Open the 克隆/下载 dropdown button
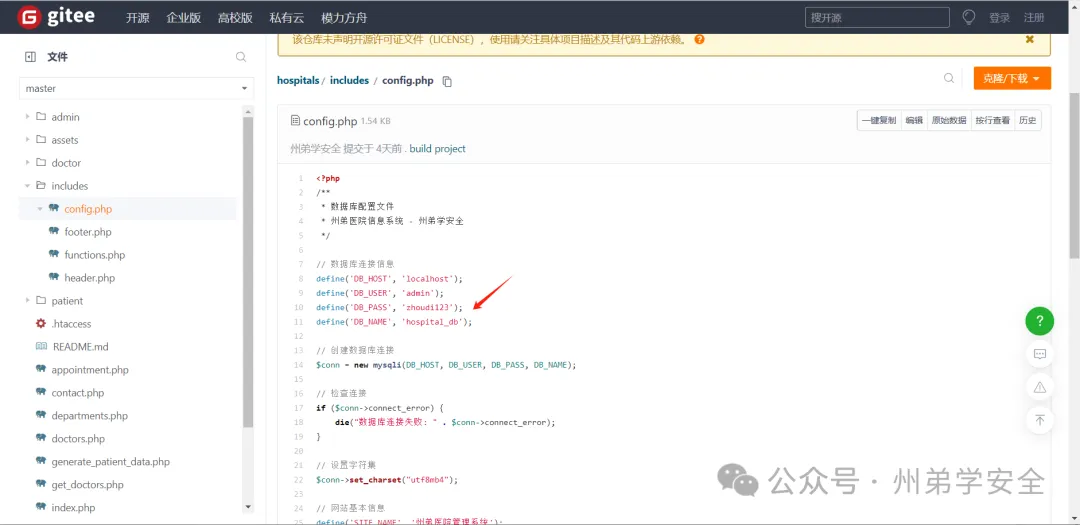Viewport: 1080px width, 525px height. (x=1012, y=79)
